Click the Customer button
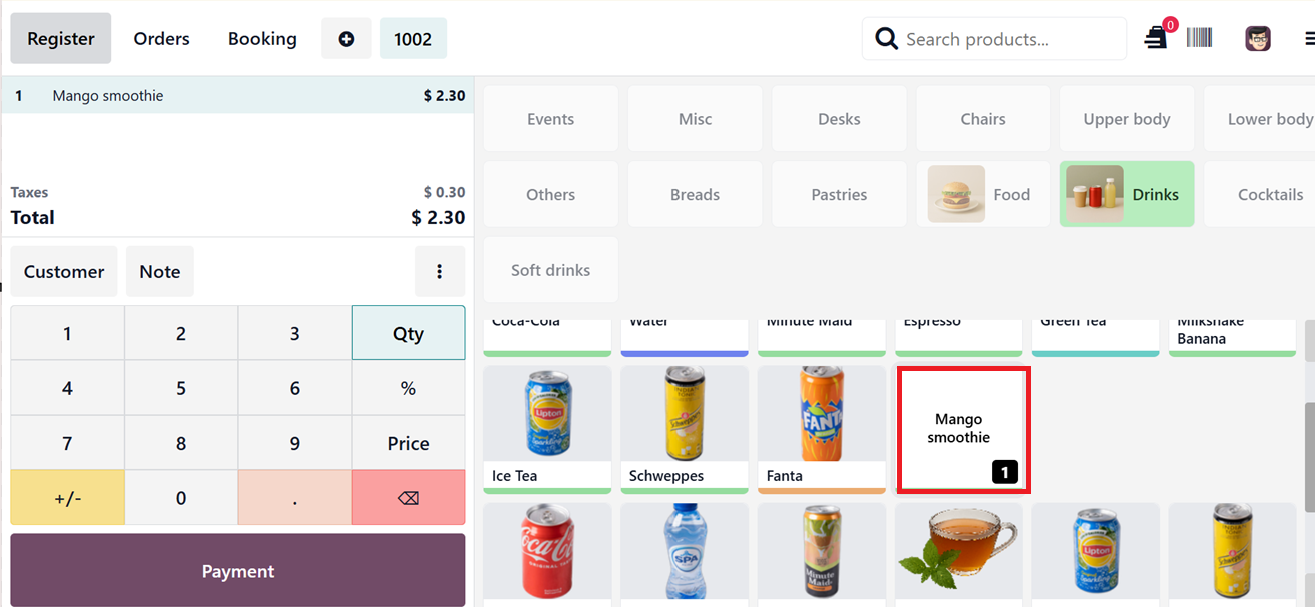The width and height of the screenshot is (1315, 607). point(64,272)
